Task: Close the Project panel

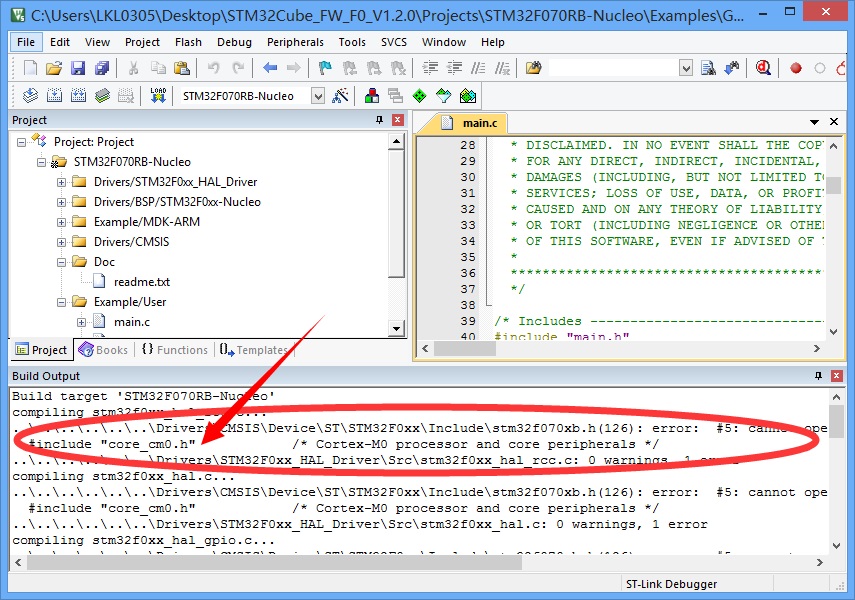Action: tap(398, 120)
